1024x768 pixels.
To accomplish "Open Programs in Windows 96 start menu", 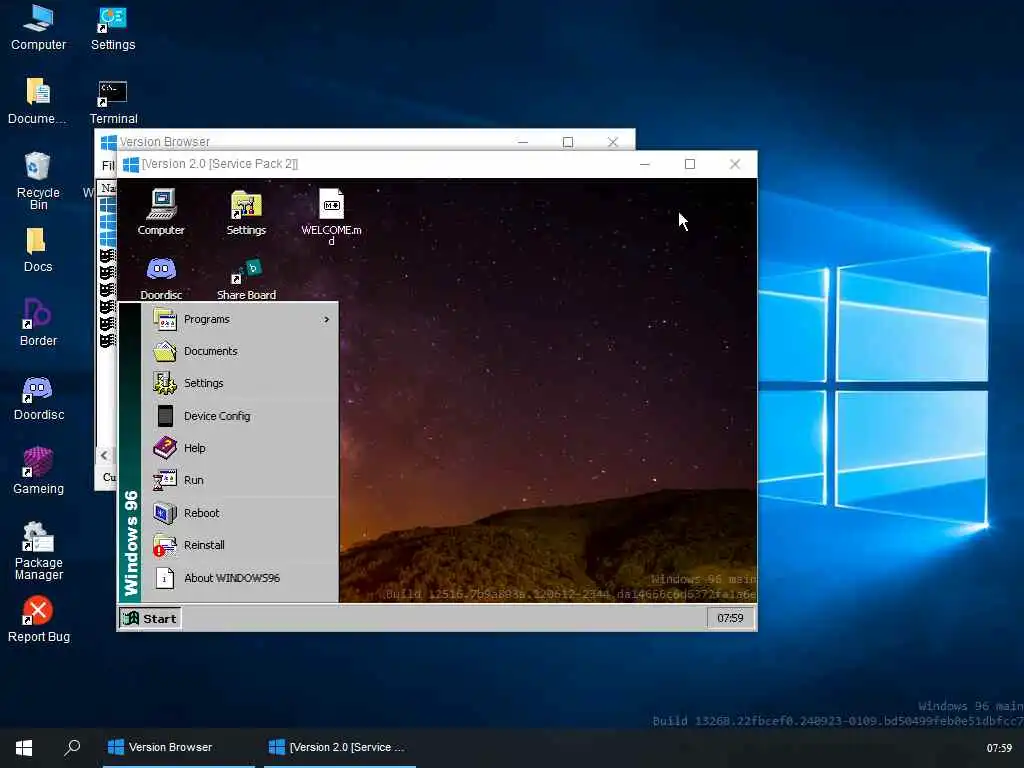I will (240, 319).
